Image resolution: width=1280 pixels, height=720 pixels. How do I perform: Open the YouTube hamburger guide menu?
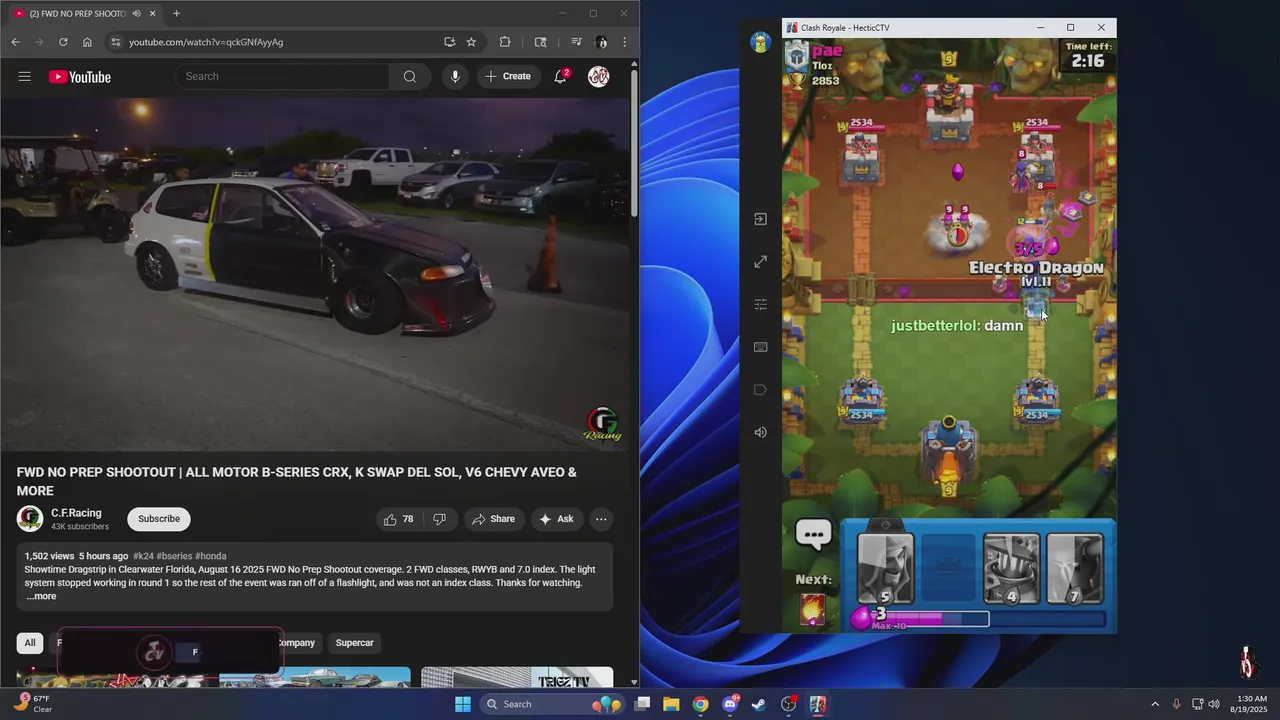click(x=24, y=77)
